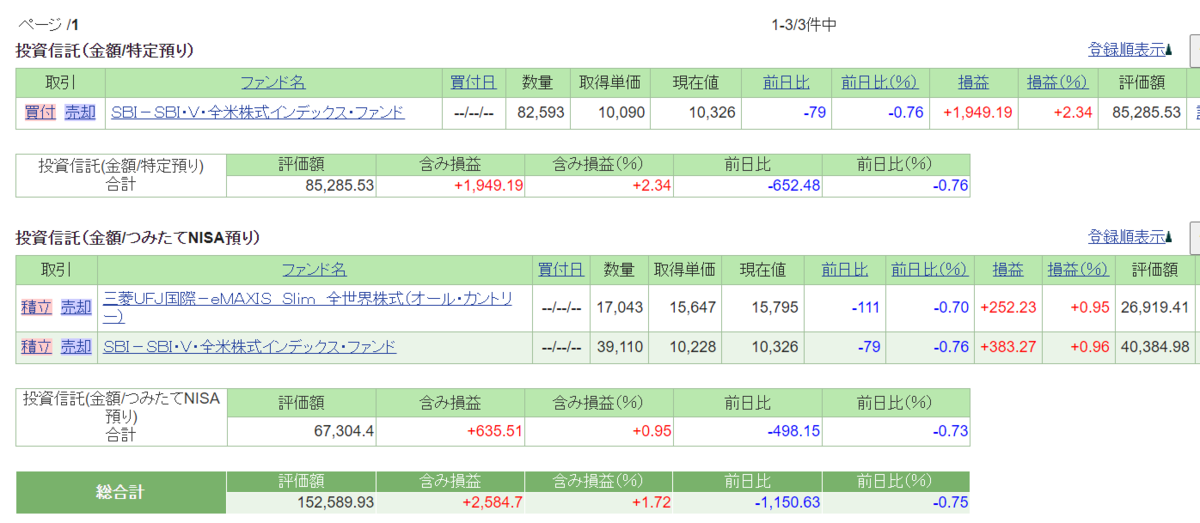
Task: Select the quantity value 82,593
Action: 541,113
